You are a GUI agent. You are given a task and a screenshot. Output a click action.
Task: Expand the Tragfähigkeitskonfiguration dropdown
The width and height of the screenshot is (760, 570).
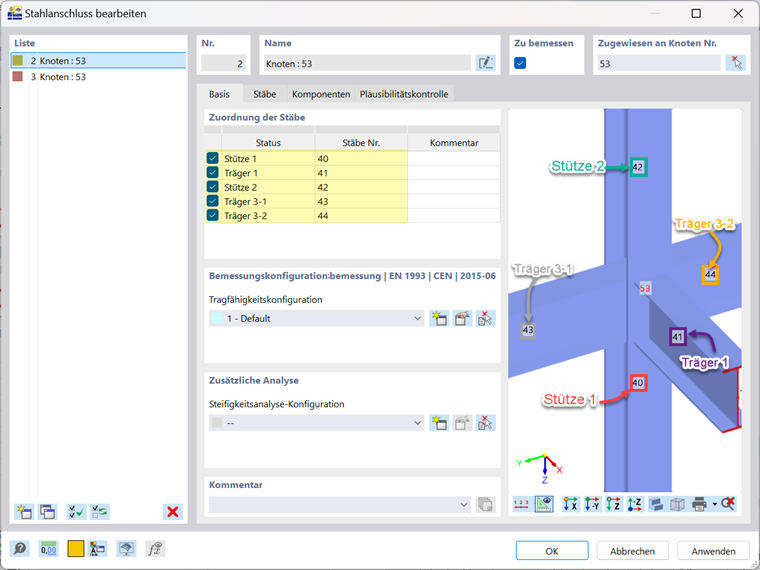pyautogui.click(x=417, y=318)
